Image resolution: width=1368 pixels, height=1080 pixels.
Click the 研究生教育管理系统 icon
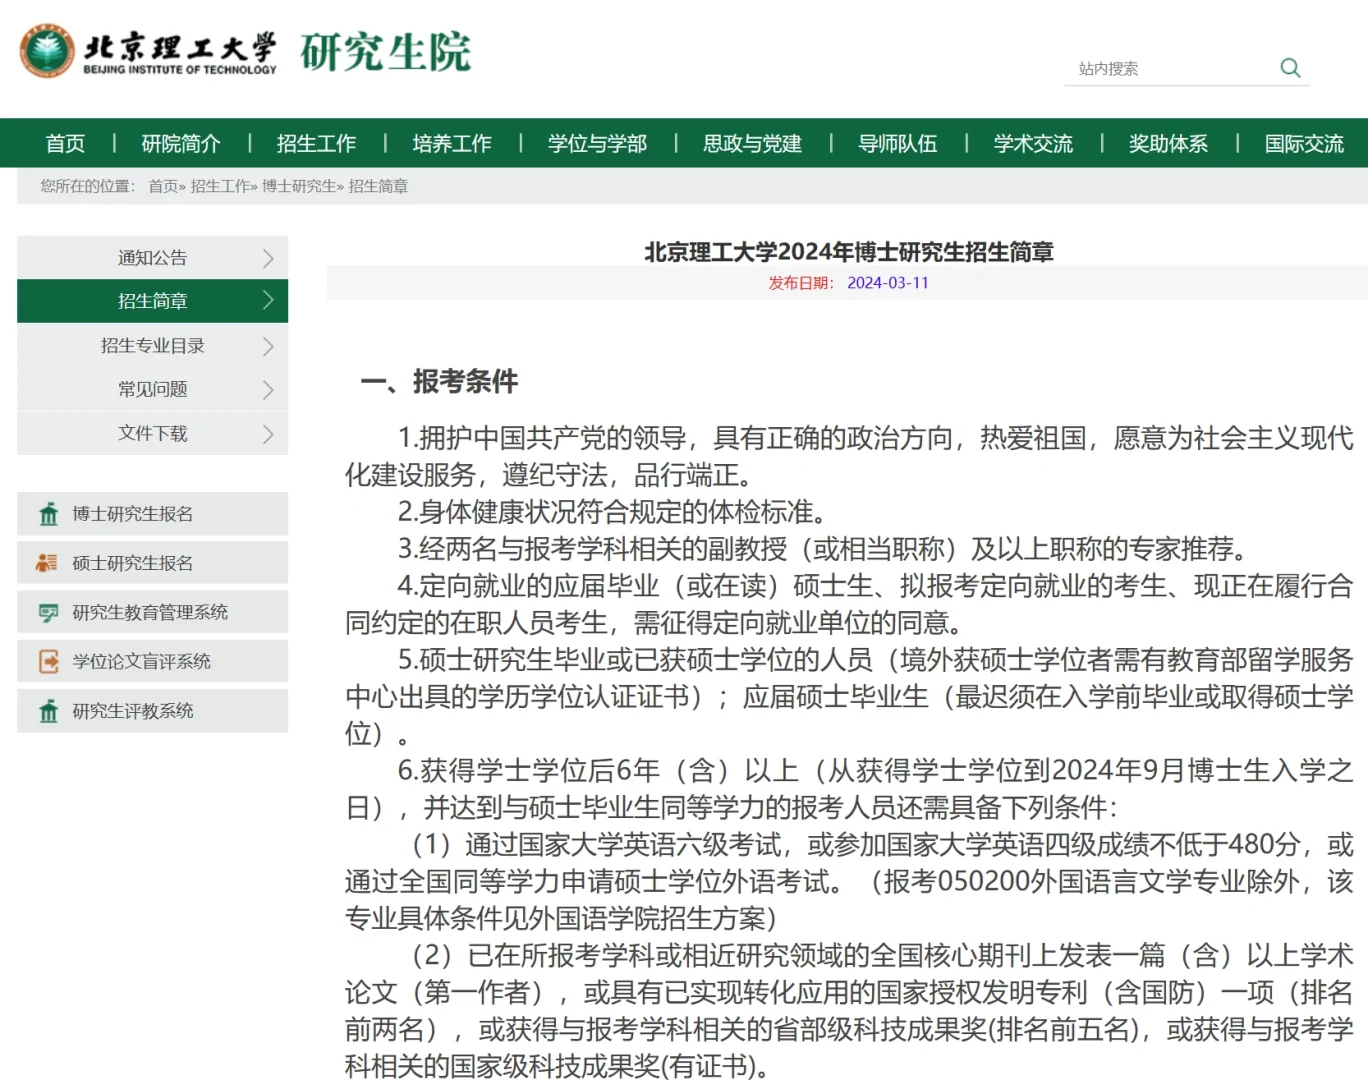[x=48, y=612]
